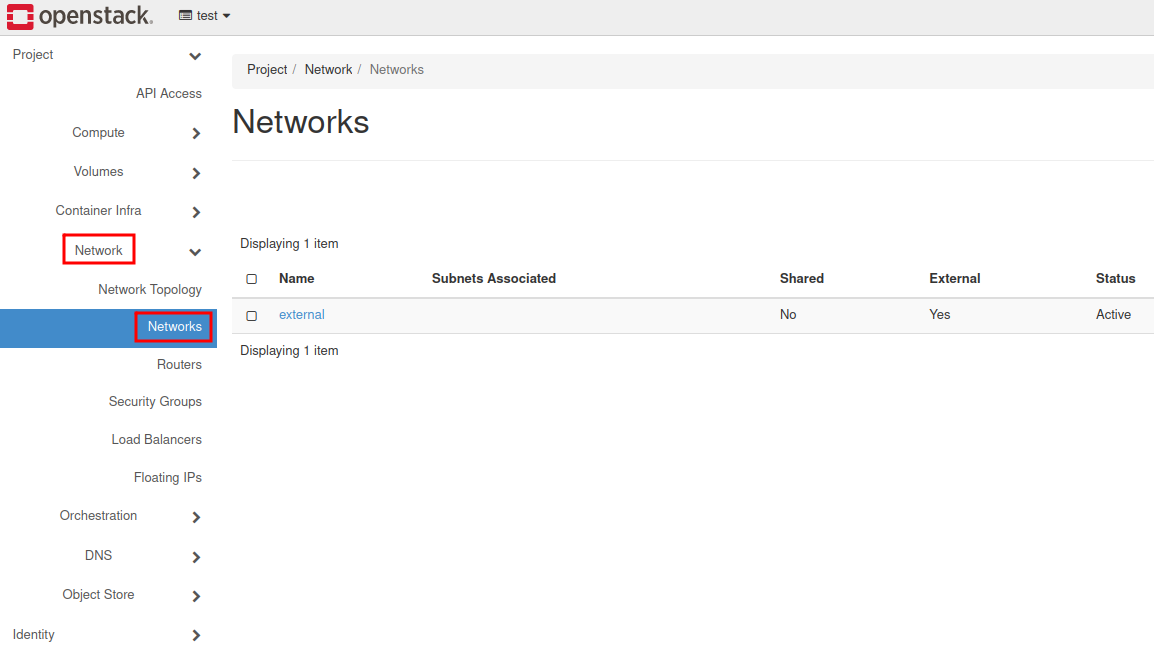This screenshot has height=649, width=1154.
Task: Check the select-all checkbox in table header
Action: (x=252, y=279)
